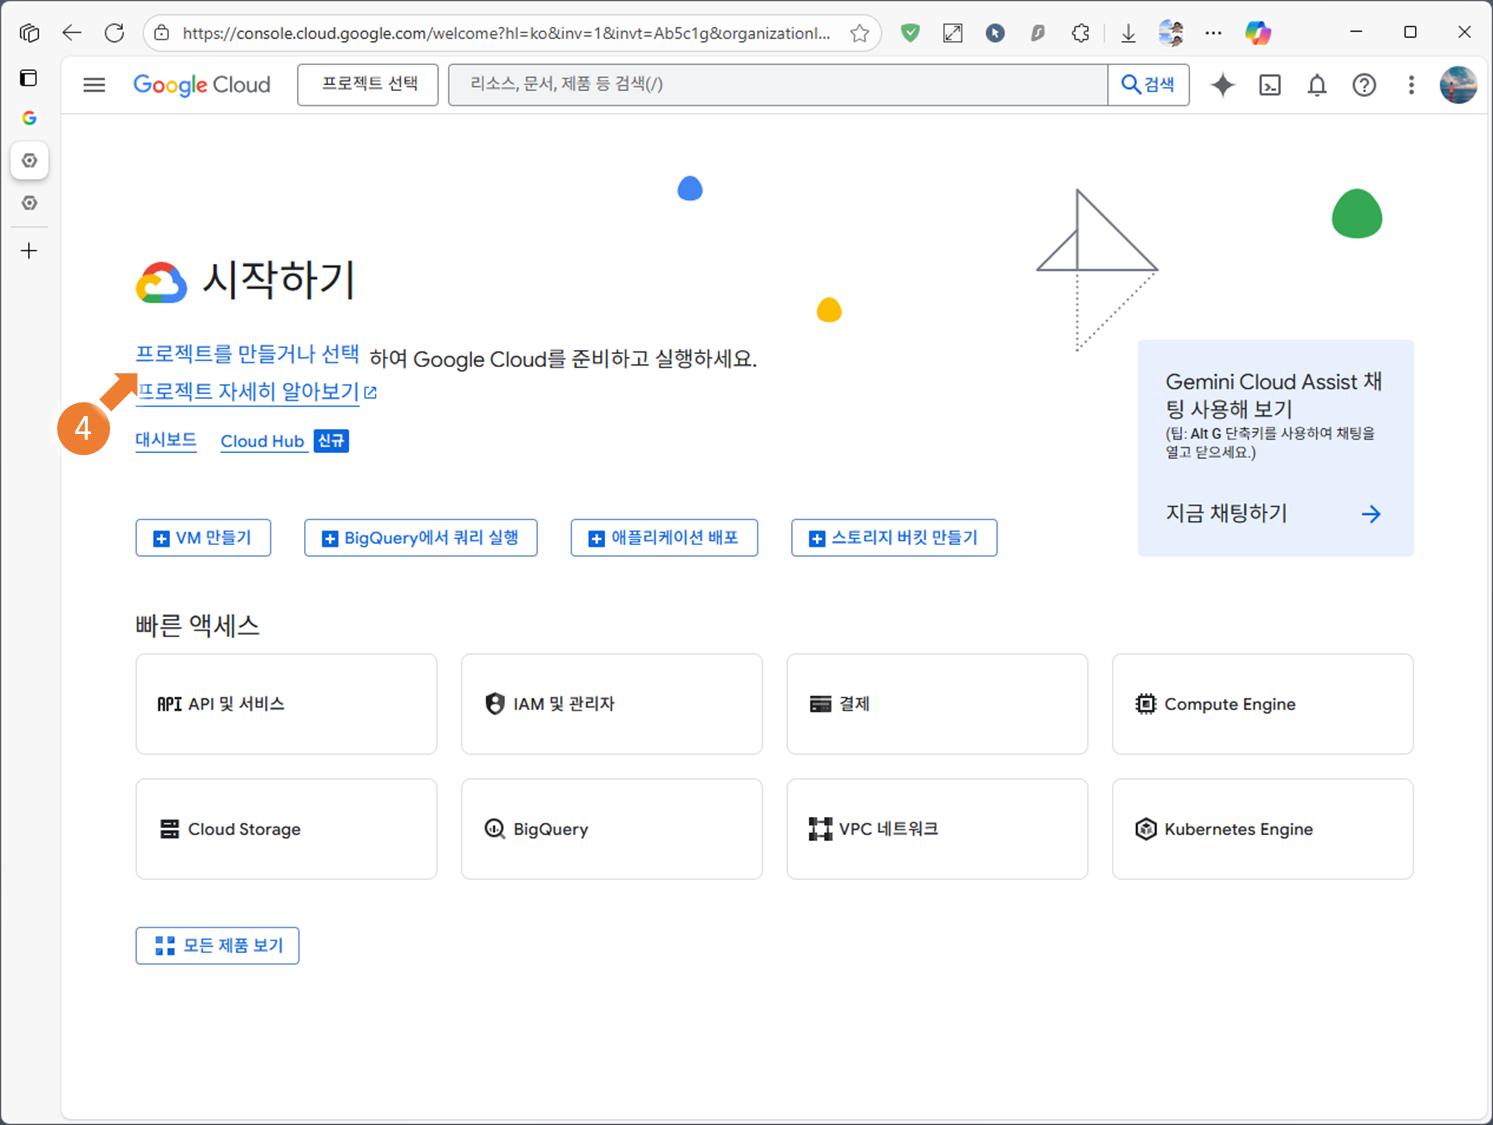Viewport: 1493px width, 1125px height.
Task: Open browser downloads arrow icon
Action: (1128, 33)
